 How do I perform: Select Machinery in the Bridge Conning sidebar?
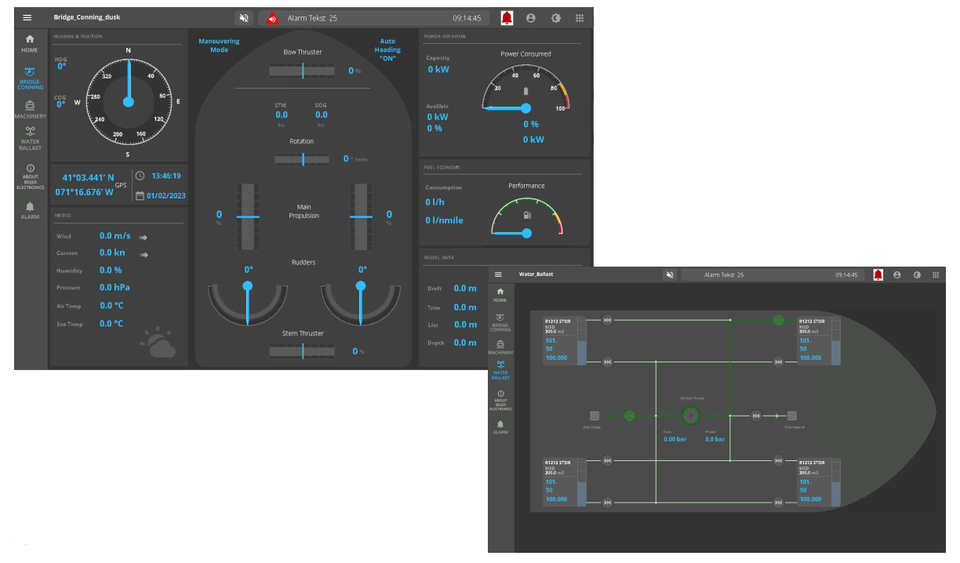click(30, 109)
